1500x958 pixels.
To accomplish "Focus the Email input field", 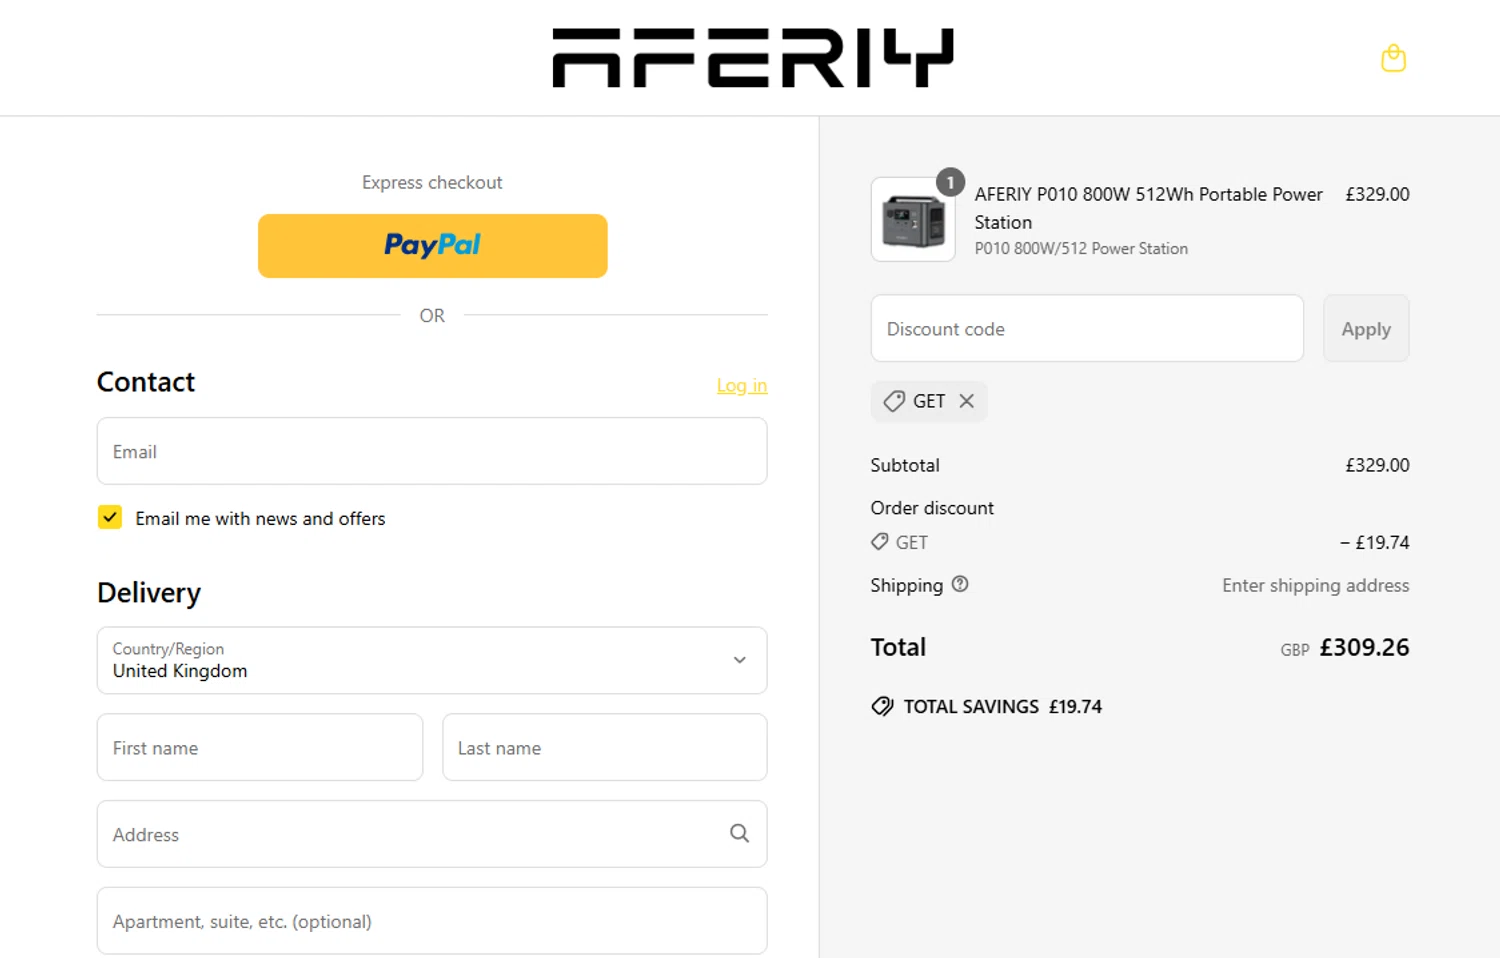I will (432, 451).
